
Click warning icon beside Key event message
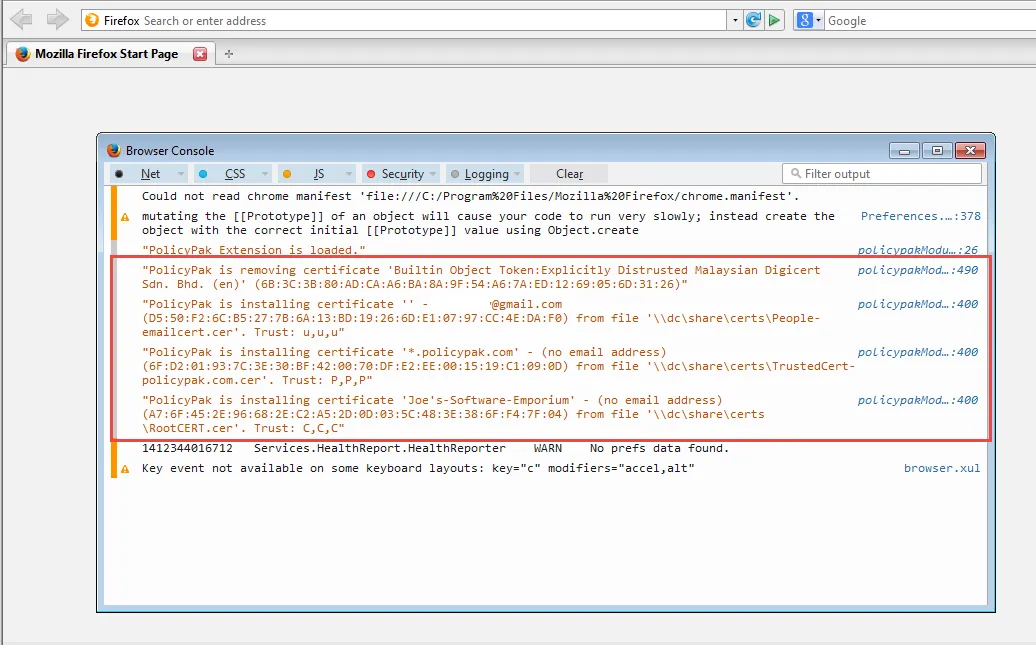click(x=125, y=469)
